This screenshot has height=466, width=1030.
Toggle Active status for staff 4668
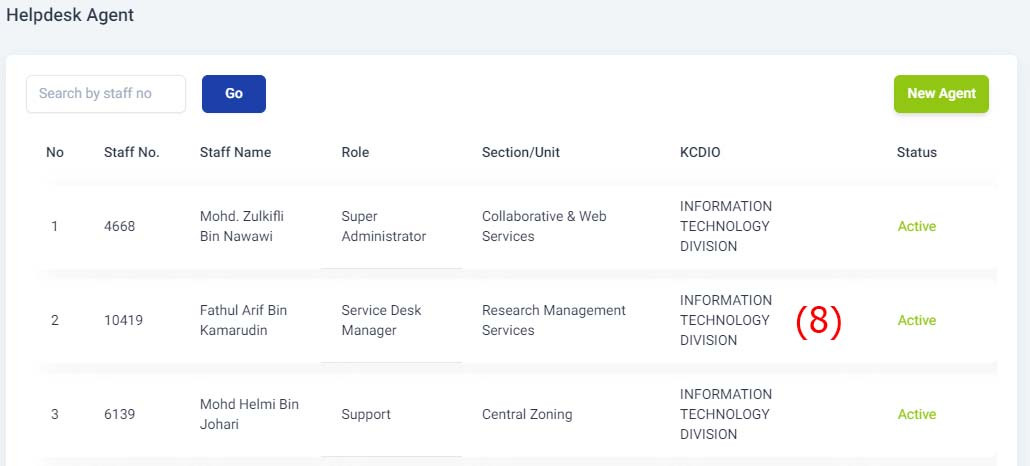point(917,226)
